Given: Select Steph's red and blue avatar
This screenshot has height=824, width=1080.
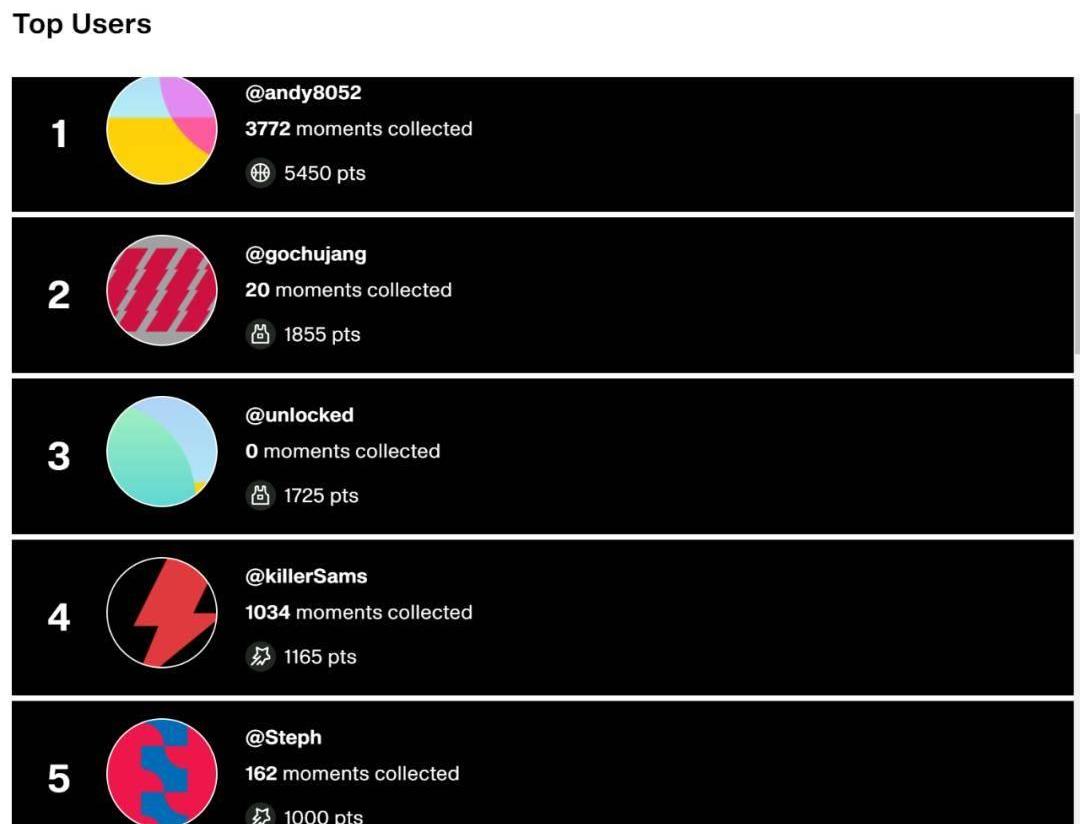Looking at the screenshot, I should coord(162,772).
